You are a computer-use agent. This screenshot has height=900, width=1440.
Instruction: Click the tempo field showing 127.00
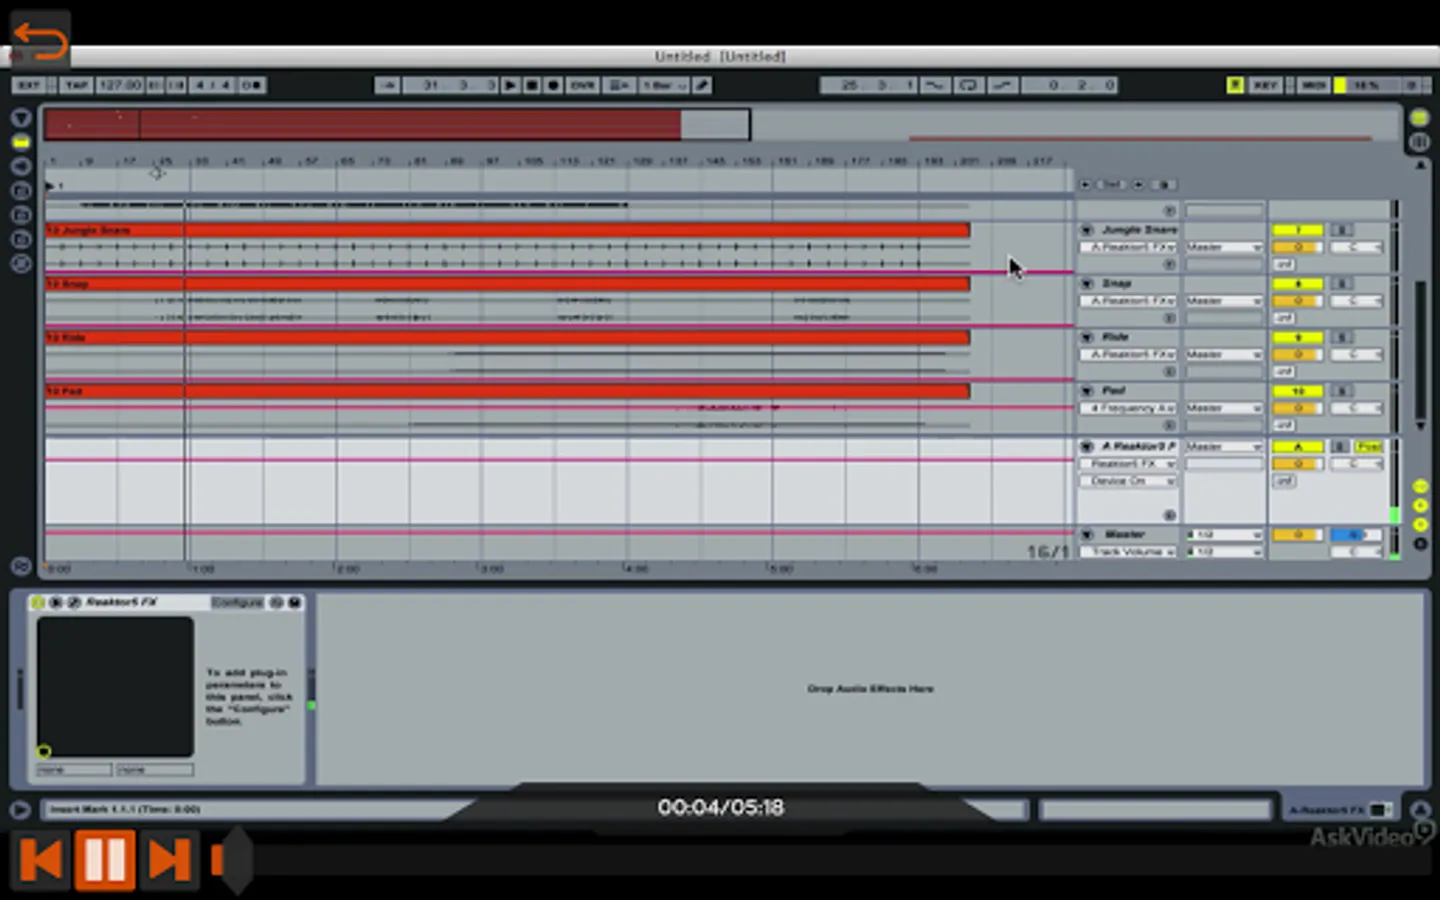pyautogui.click(x=120, y=86)
